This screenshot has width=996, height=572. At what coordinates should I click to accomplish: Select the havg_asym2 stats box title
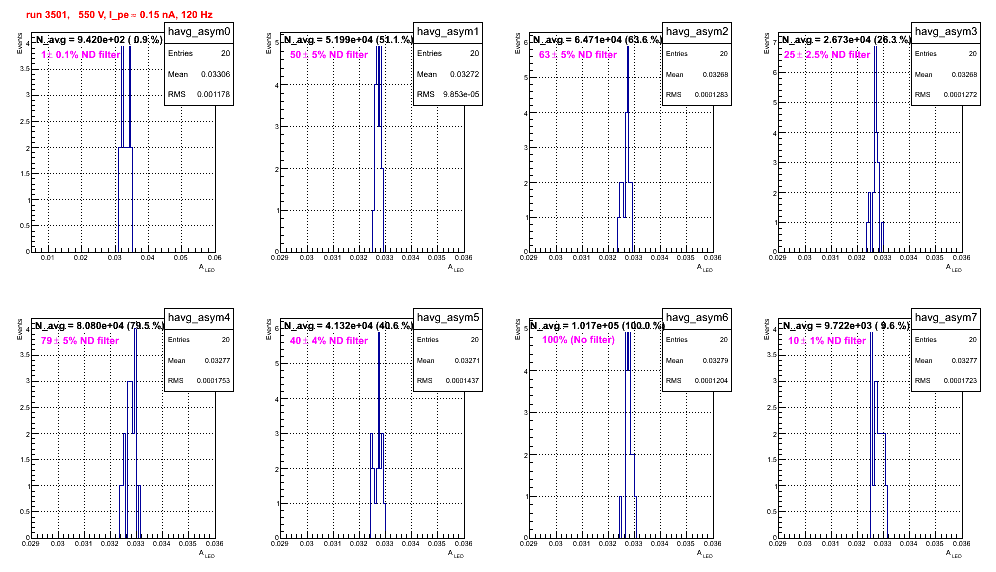tap(697, 32)
